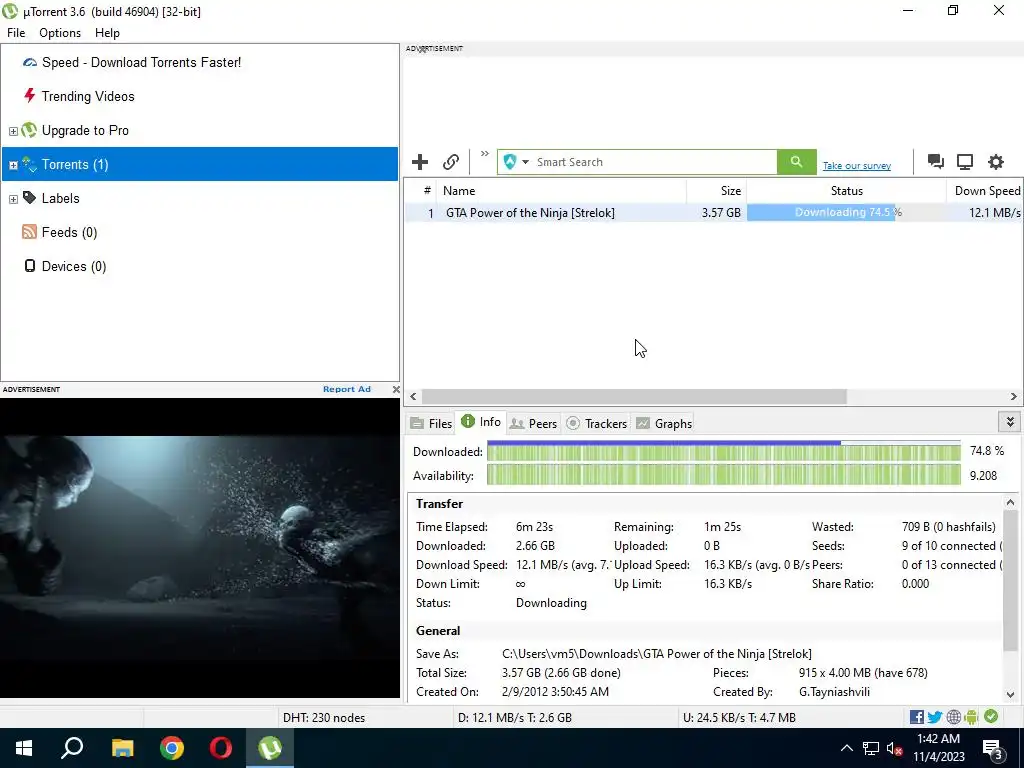The width and height of the screenshot is (1024, 768).
Task: Switch to the Graphs tab
Action: click(x=664, y=423)
